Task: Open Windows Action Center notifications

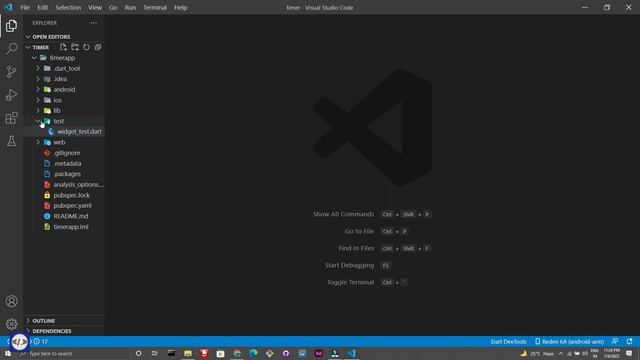Action: [x=629, y=353]
